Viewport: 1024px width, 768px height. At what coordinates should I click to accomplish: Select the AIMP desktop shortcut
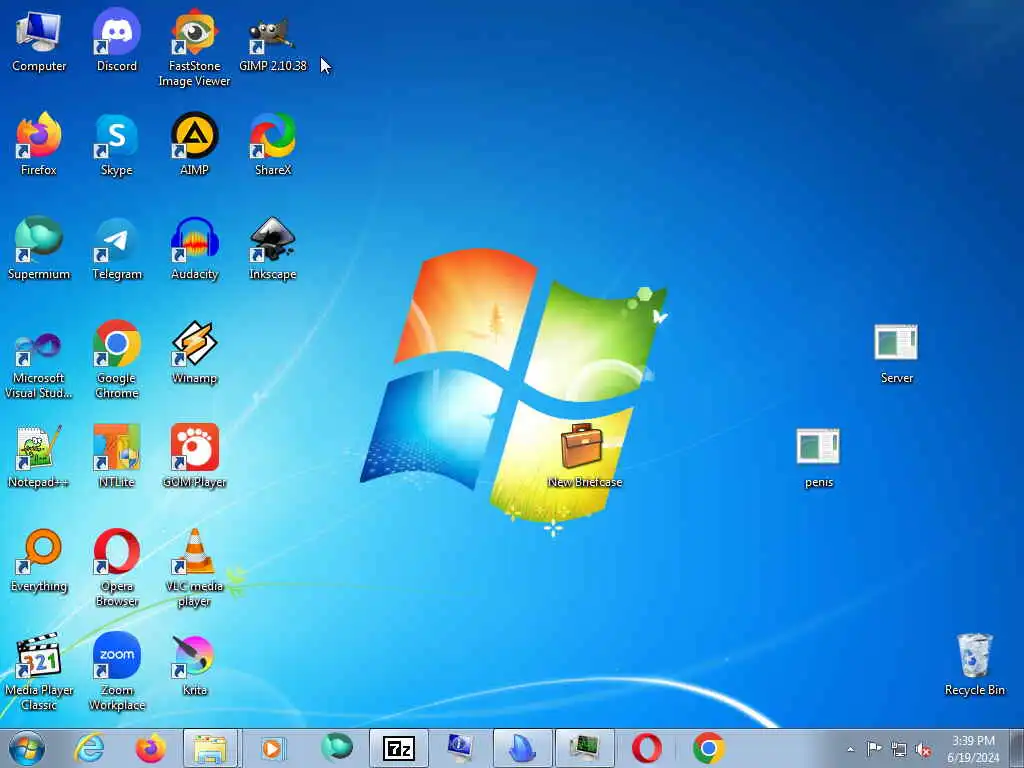click(x=194, y=144)
